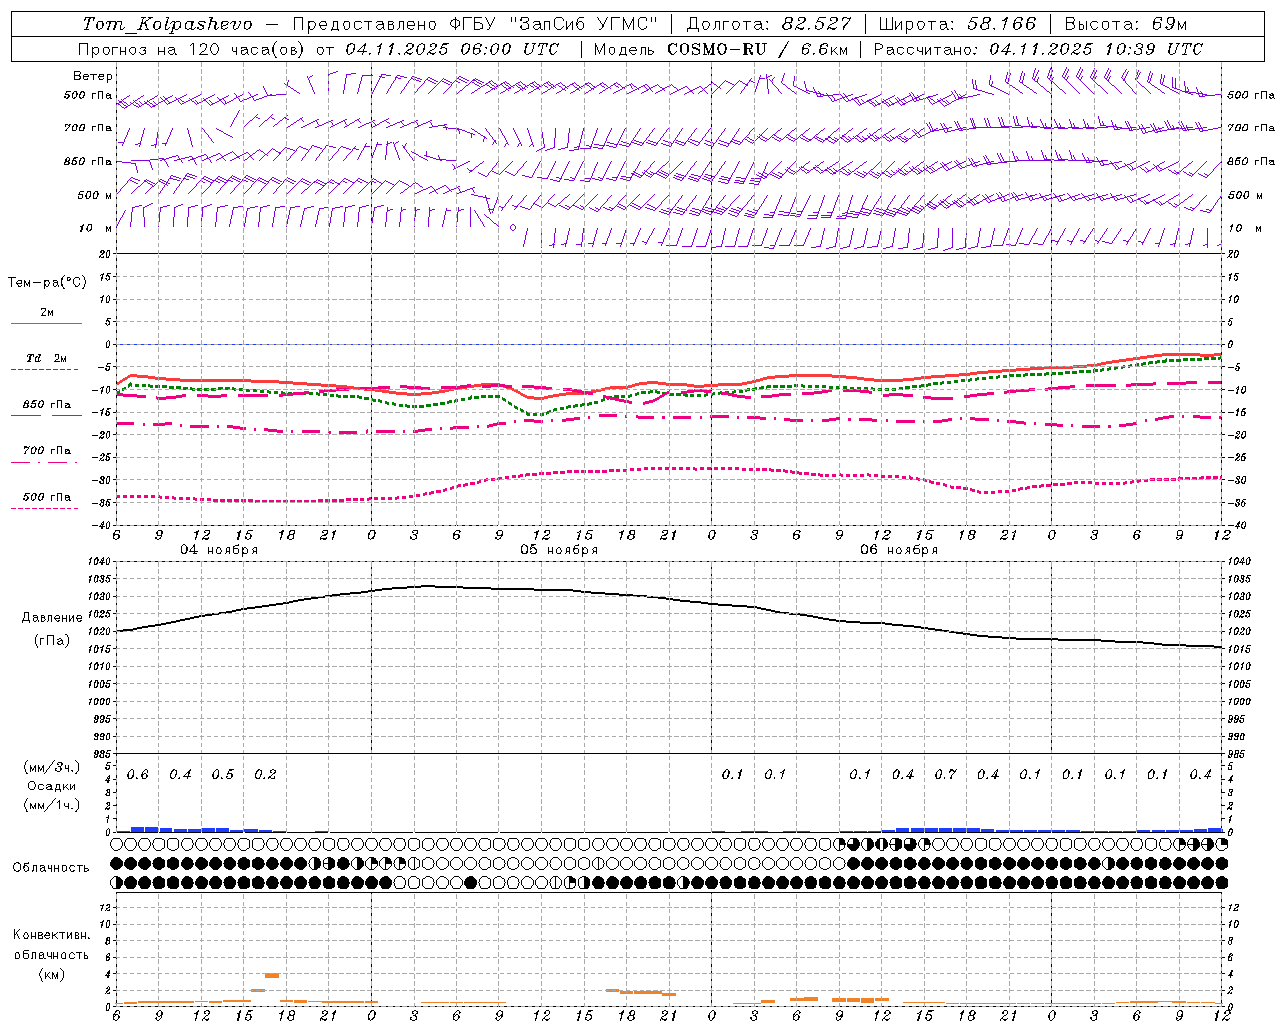Click the 'Конвективн.' convective cloud label

coord(51,935)
